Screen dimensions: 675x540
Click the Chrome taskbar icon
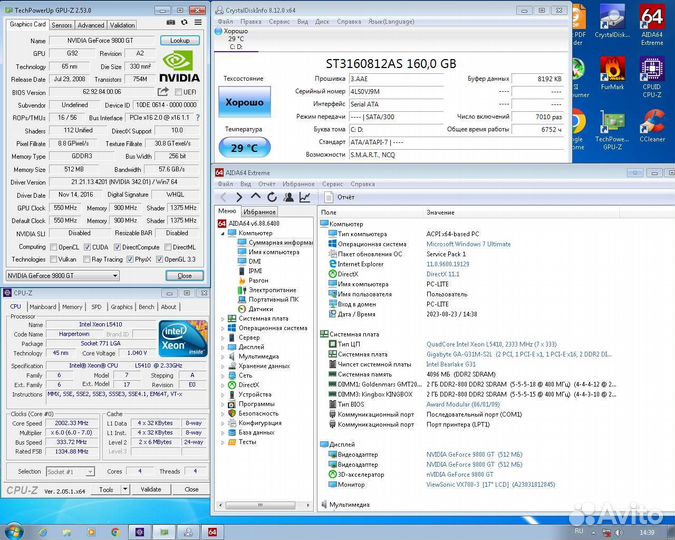click(115, 532)
